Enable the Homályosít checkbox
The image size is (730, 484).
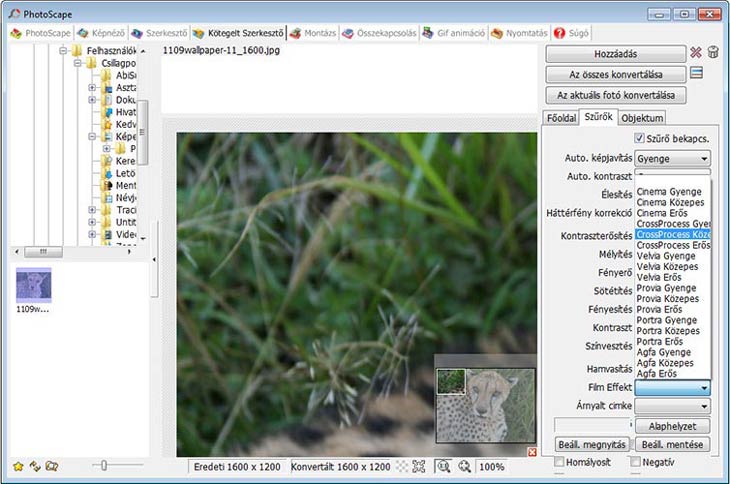[x=559, y=462]
